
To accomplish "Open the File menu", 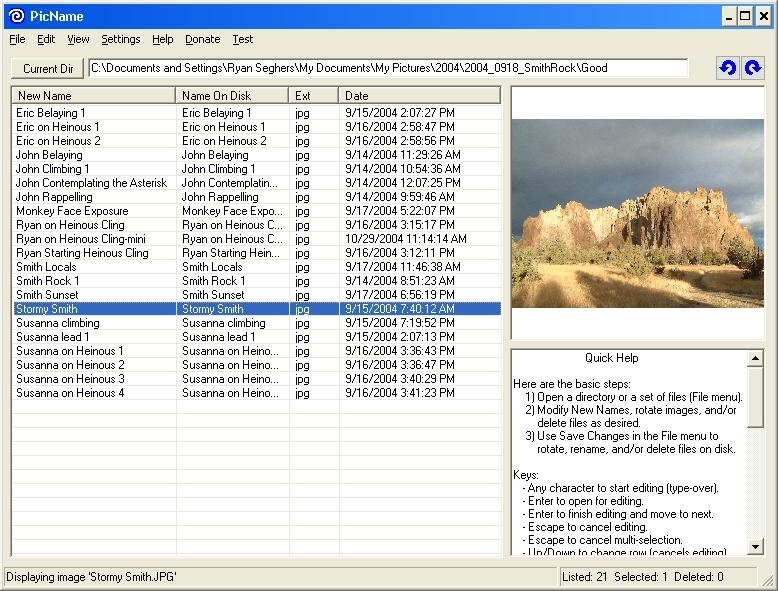I will click(17, 39).
